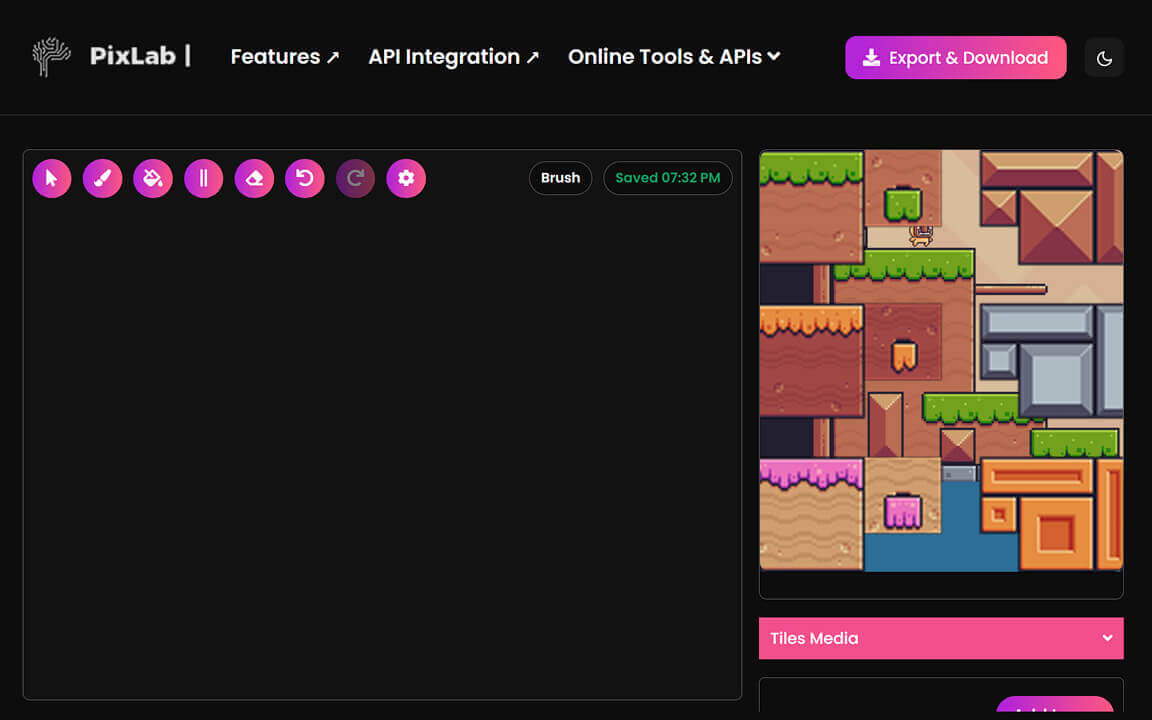The height and width of the screenshot is (720, 1152).
Task: Switch to the Eraser tool
Action: pos(254,178)
